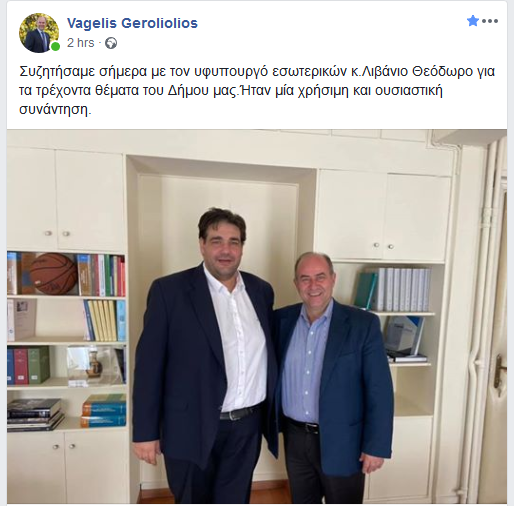The image size is (514, 506).
Task: Open the three-dot post options menu
Action: click(490, 21)
